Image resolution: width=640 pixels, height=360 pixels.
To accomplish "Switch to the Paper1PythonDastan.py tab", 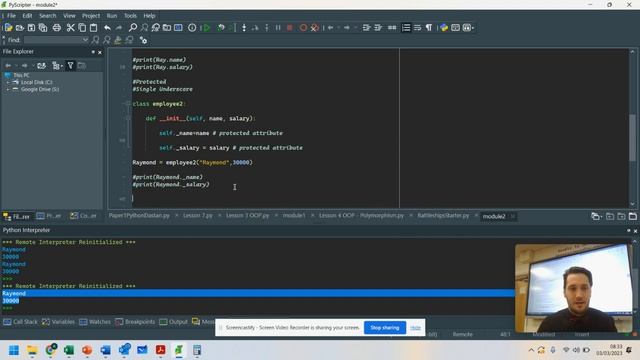I will [139, 216].
